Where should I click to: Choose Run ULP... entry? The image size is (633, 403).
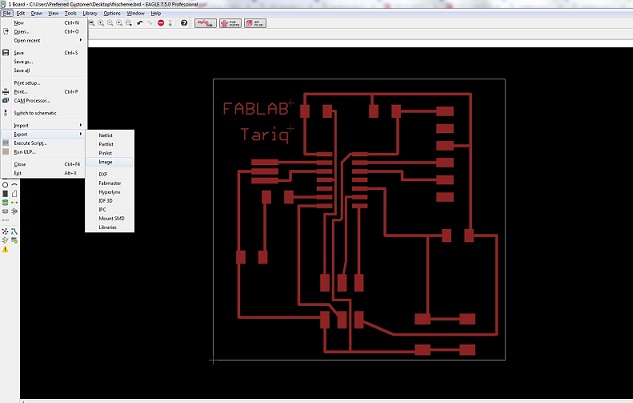click(44, 152)
